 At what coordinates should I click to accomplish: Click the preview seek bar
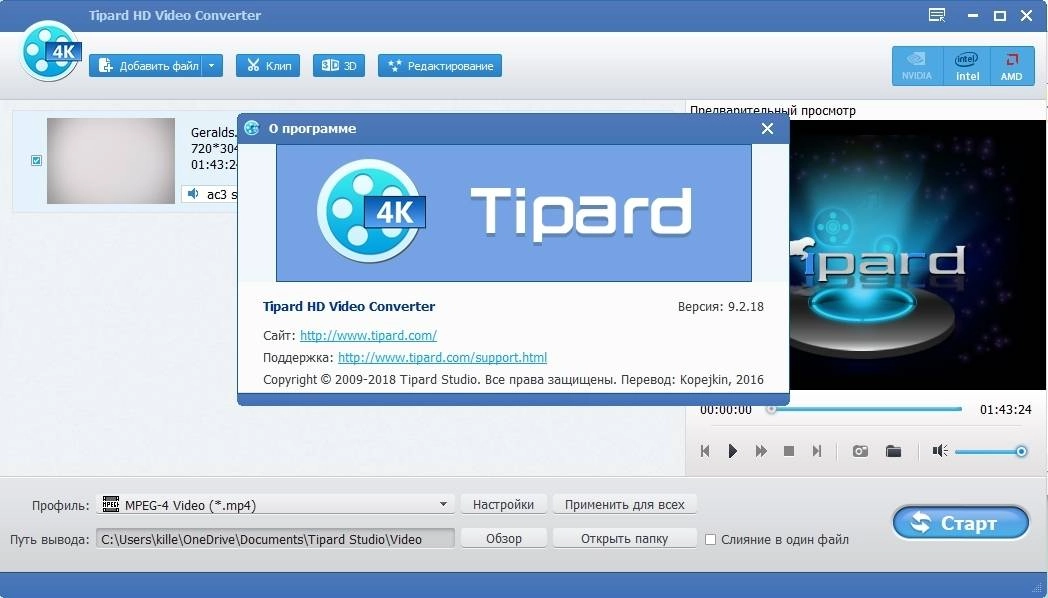point(866,409)
